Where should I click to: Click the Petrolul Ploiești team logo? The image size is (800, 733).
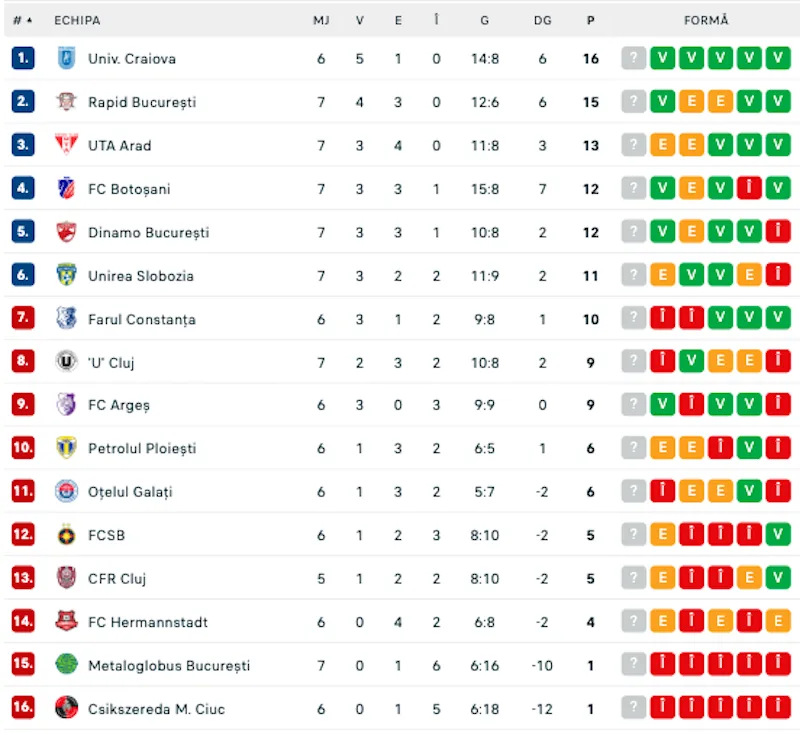[66, 449]
